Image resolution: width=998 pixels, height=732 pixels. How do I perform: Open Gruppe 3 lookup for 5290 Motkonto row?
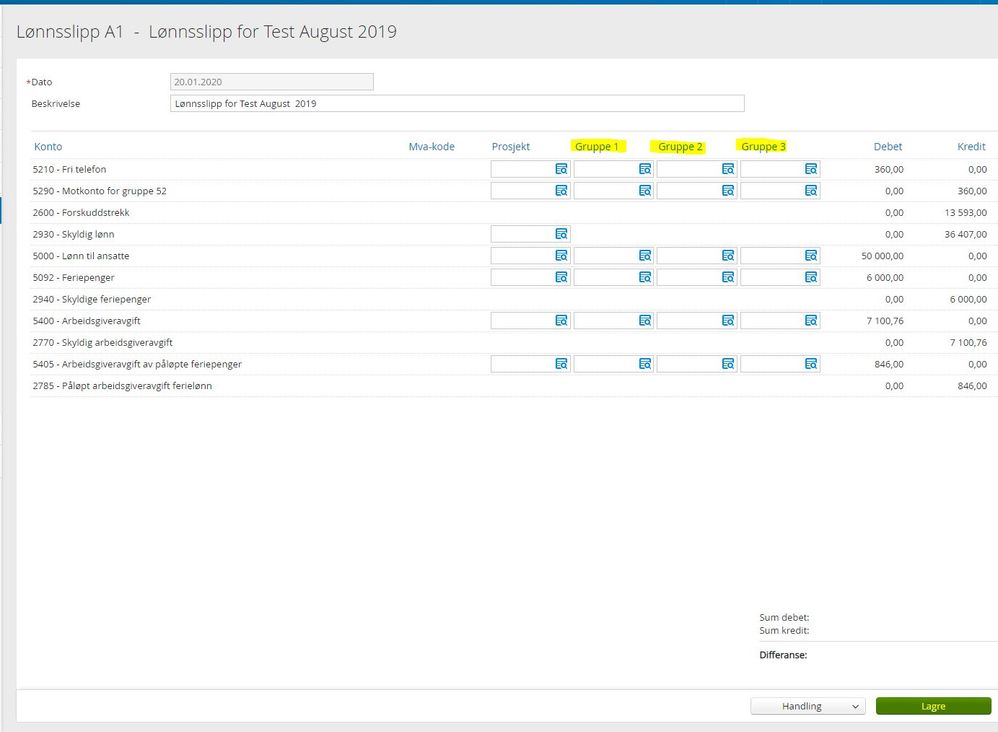[x=811, y=191]
